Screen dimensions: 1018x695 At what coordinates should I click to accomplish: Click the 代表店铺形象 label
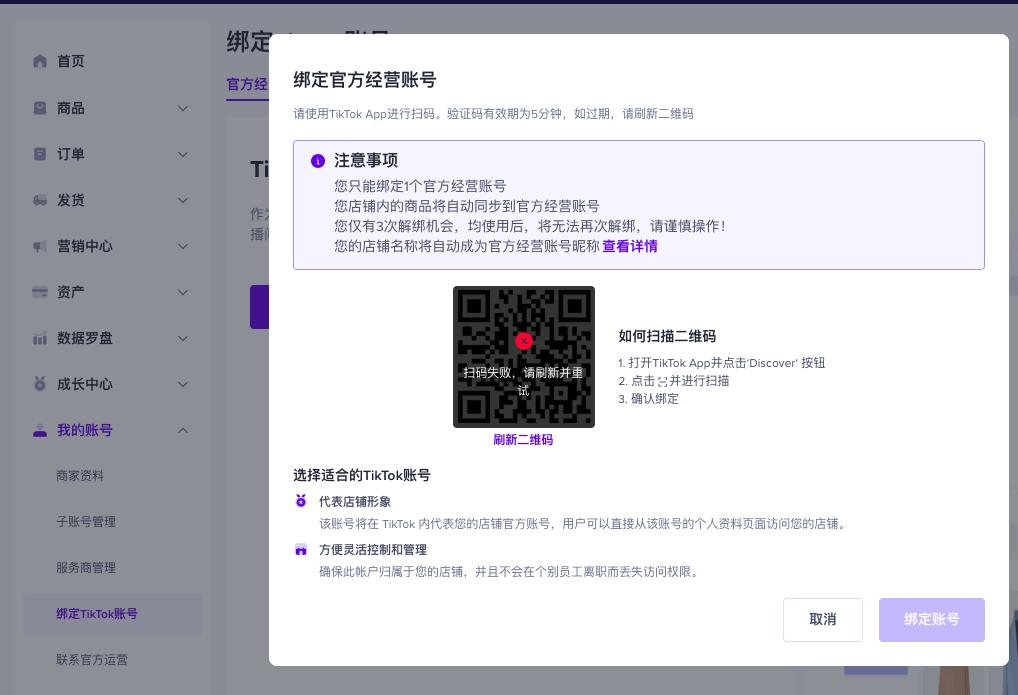[354, 501]
